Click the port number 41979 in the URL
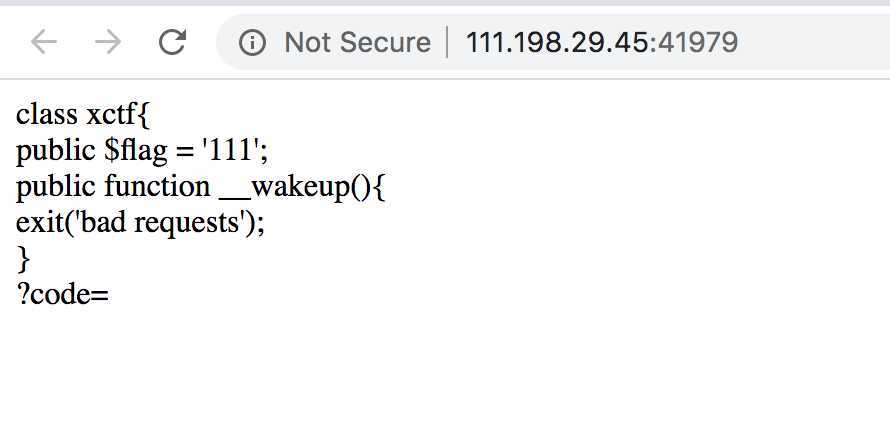Screen dimensions: 890x422 point(697,43)
